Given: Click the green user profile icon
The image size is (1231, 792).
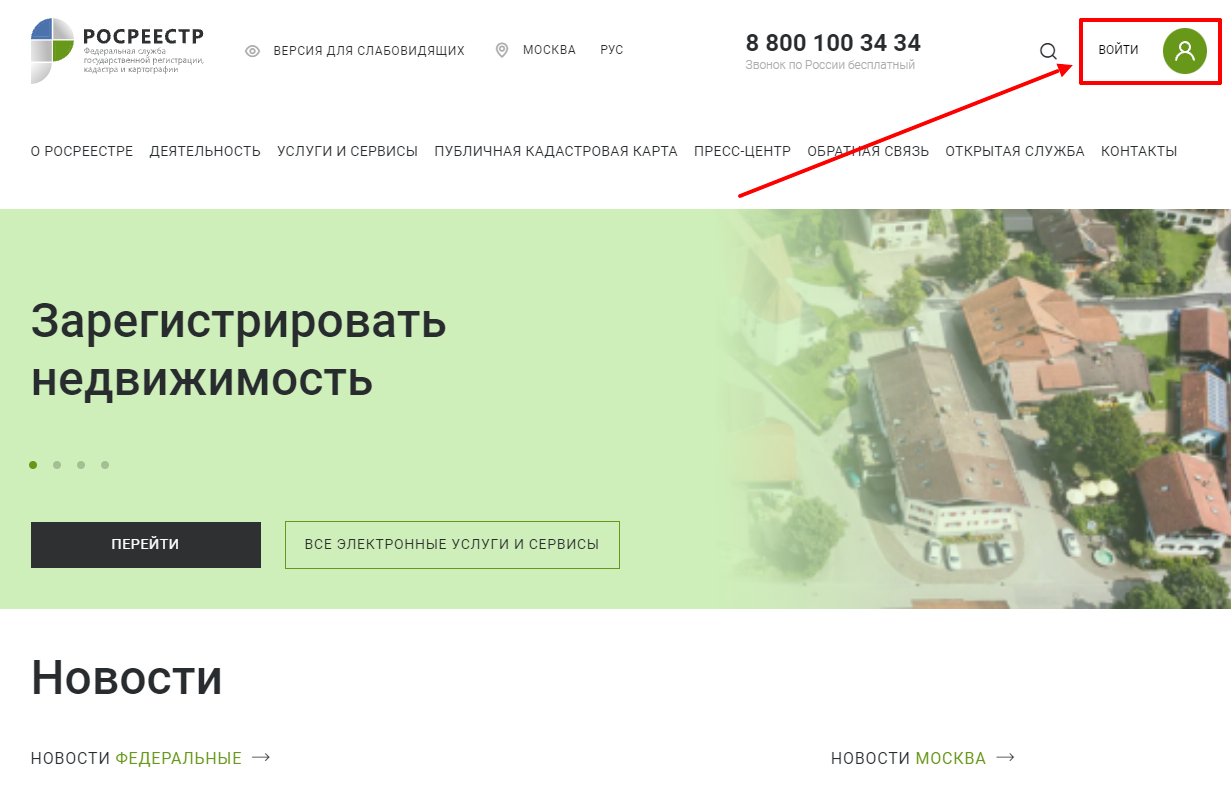Looking at the screenshot, I should 1185,51.
